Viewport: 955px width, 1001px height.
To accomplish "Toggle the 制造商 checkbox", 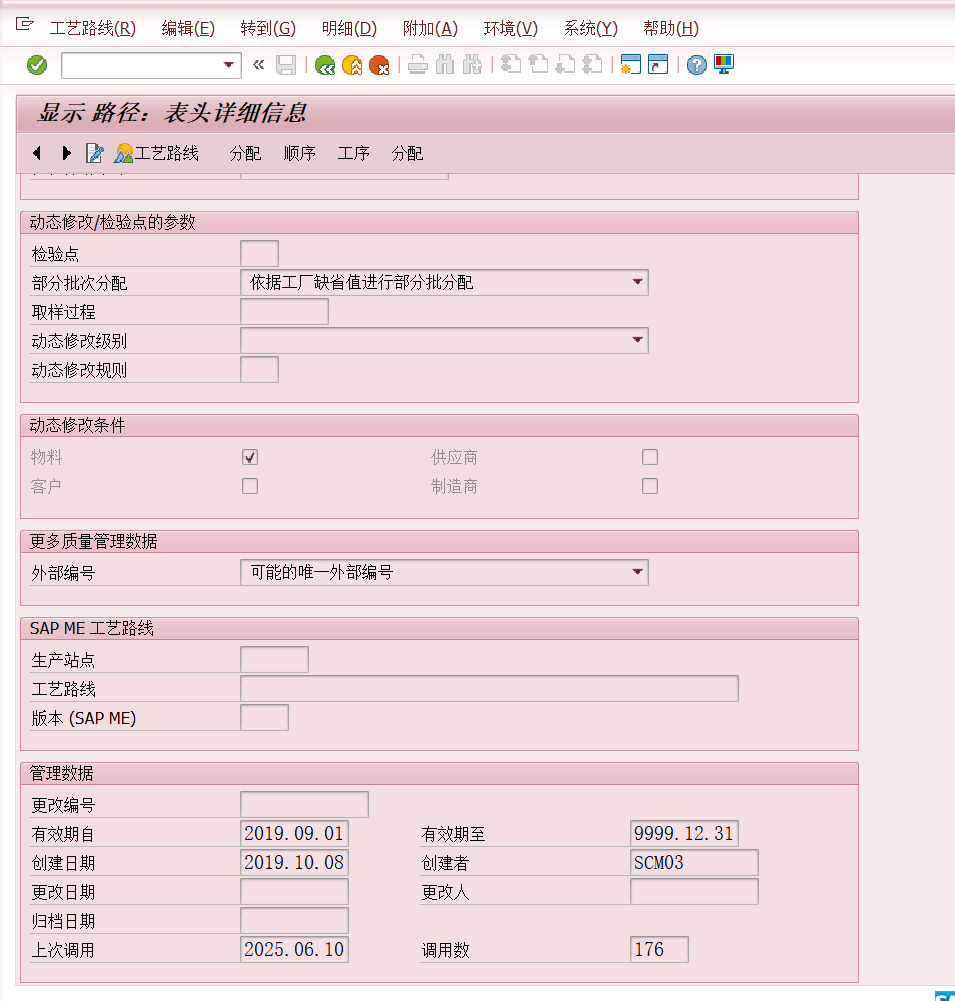I will 650,486.
